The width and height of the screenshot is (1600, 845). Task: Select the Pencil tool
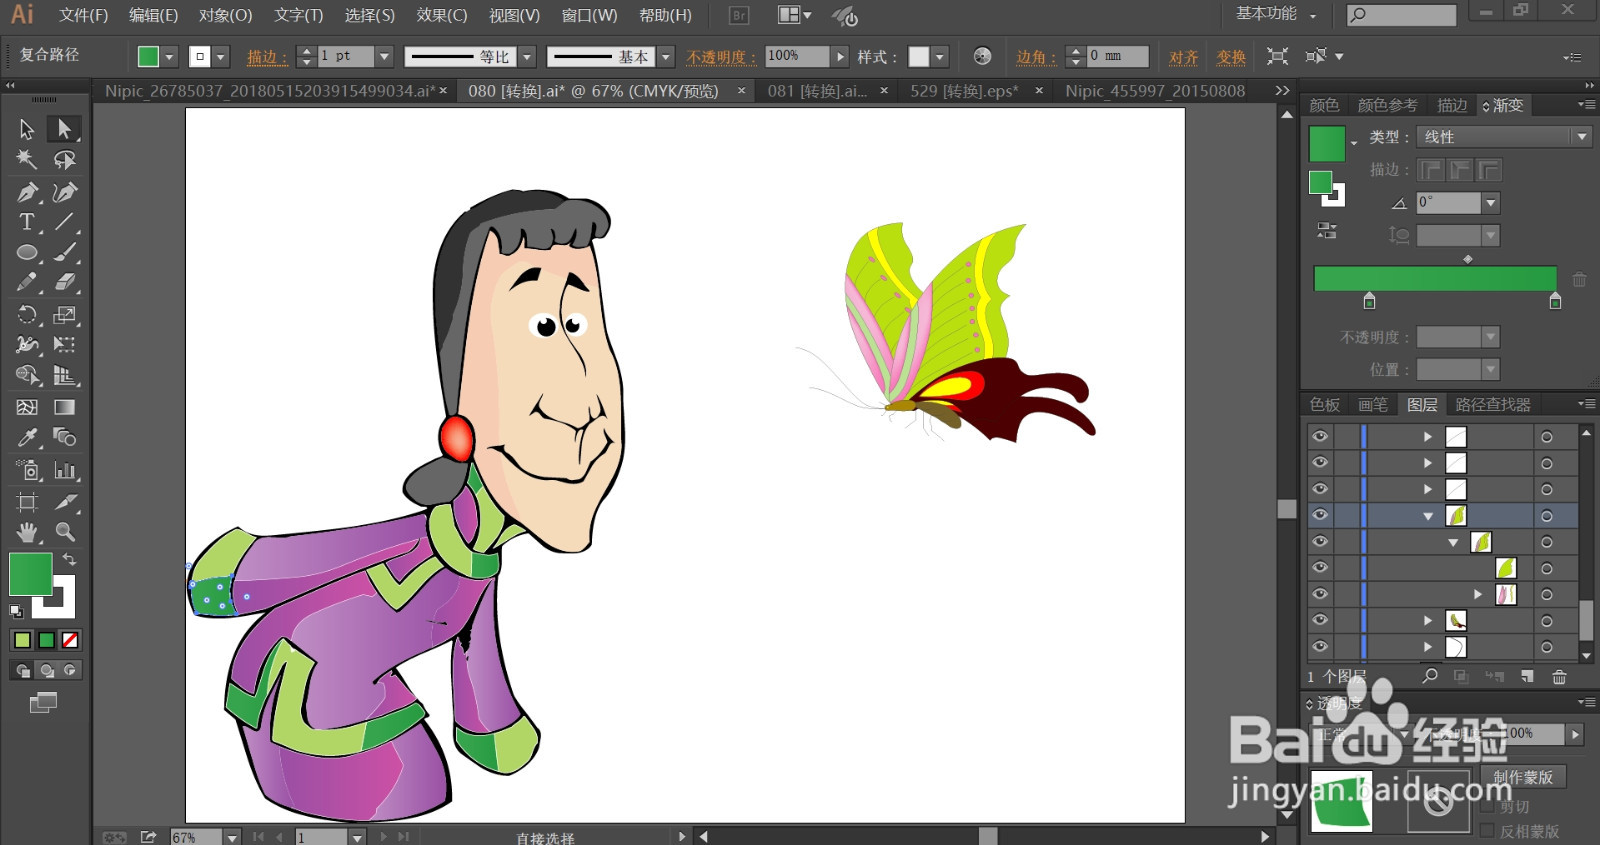coord(27,283)
